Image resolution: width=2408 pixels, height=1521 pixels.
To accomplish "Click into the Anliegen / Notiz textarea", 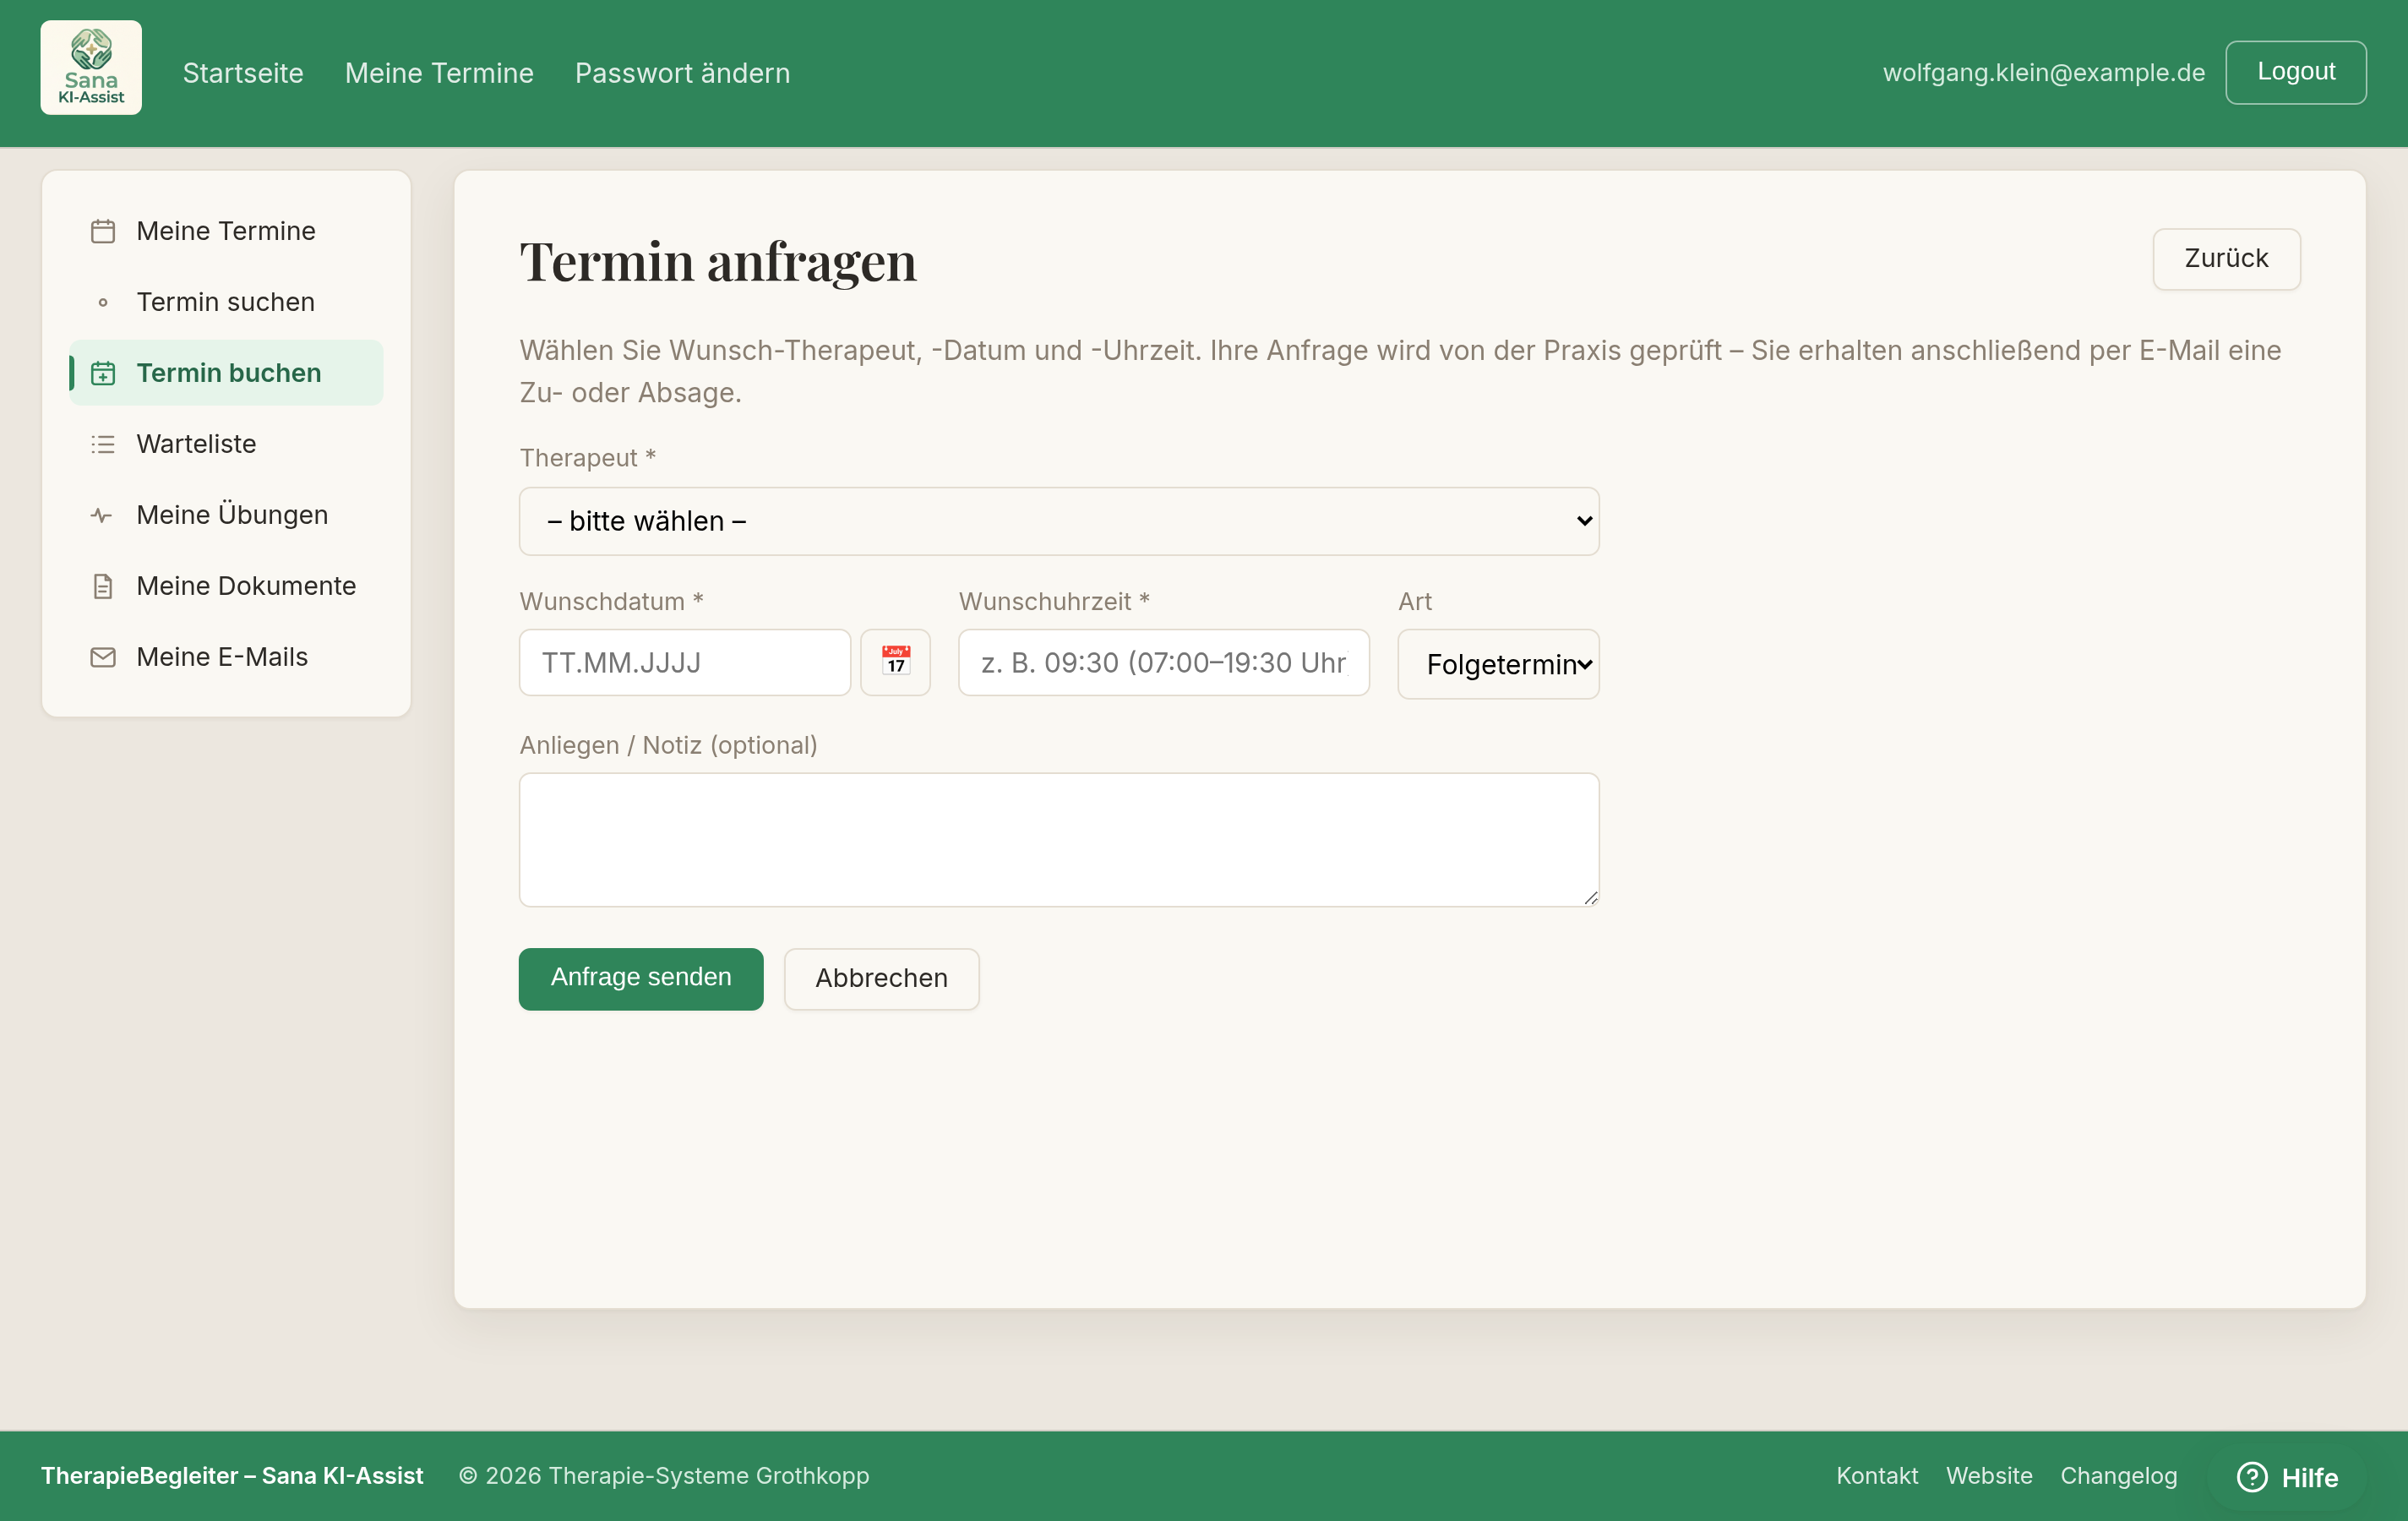I will tap(1059, 840).
